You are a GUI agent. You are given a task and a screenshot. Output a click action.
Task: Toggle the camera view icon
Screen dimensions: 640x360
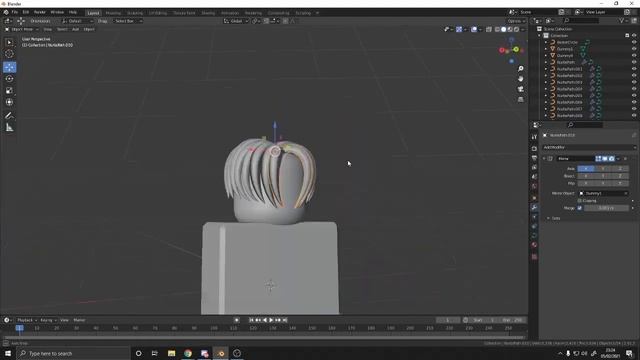pos(520,89)
